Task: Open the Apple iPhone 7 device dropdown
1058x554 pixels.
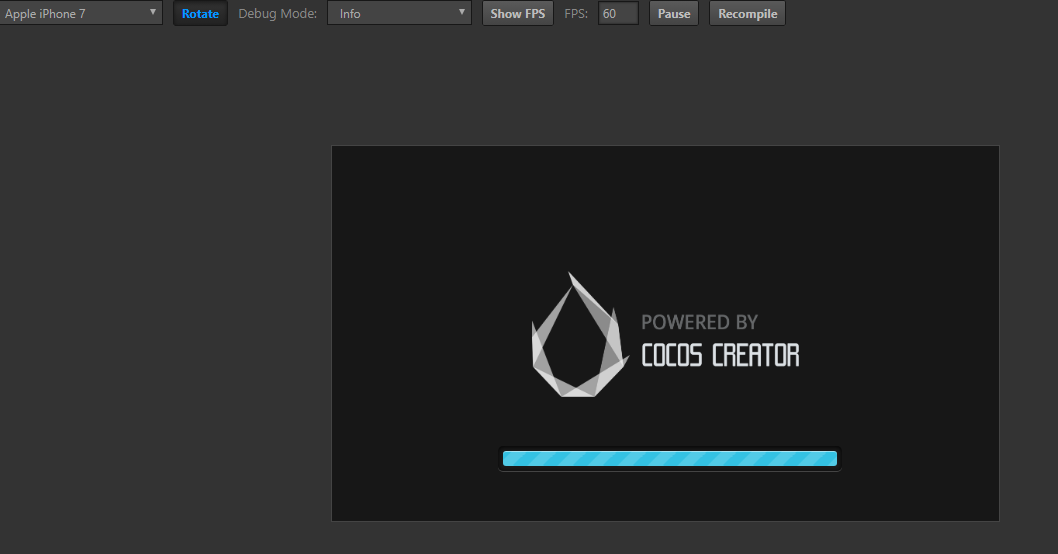Action: 80,13
